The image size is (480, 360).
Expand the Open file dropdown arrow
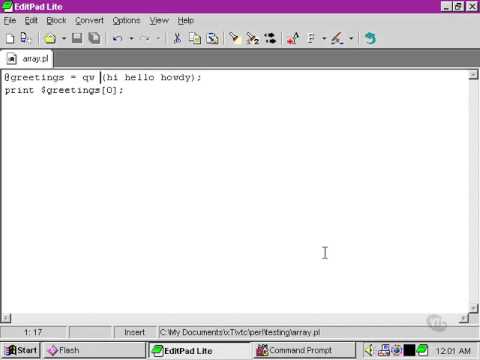(64, 39)
